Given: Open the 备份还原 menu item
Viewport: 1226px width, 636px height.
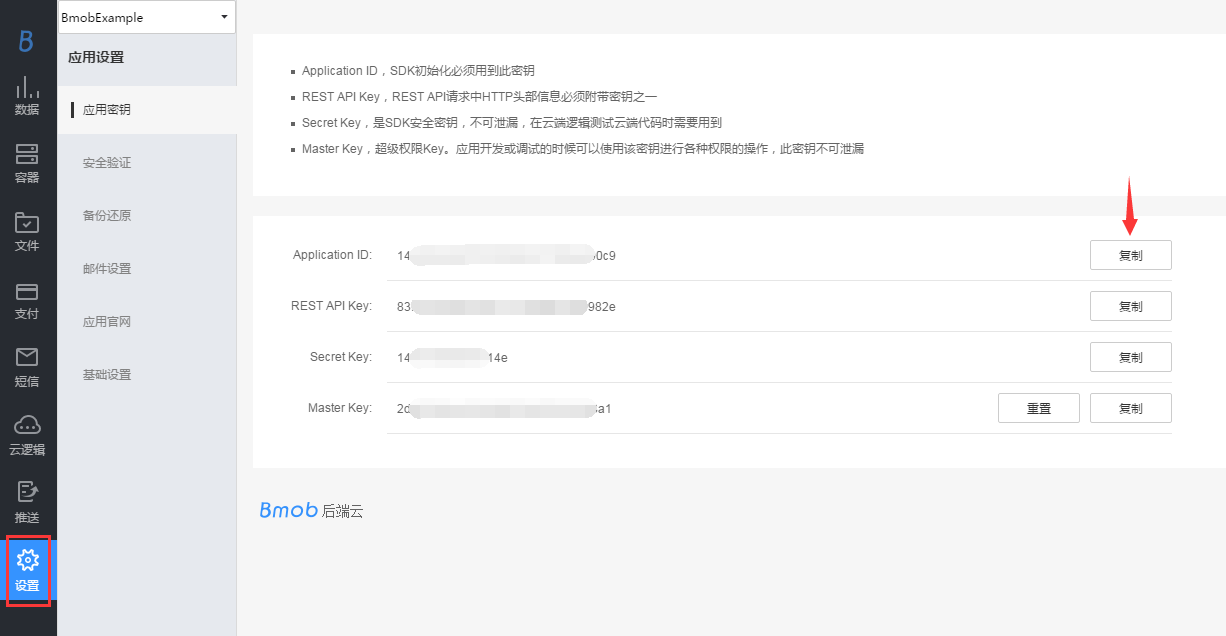Looking at the screenshot, I should [107, 216].
